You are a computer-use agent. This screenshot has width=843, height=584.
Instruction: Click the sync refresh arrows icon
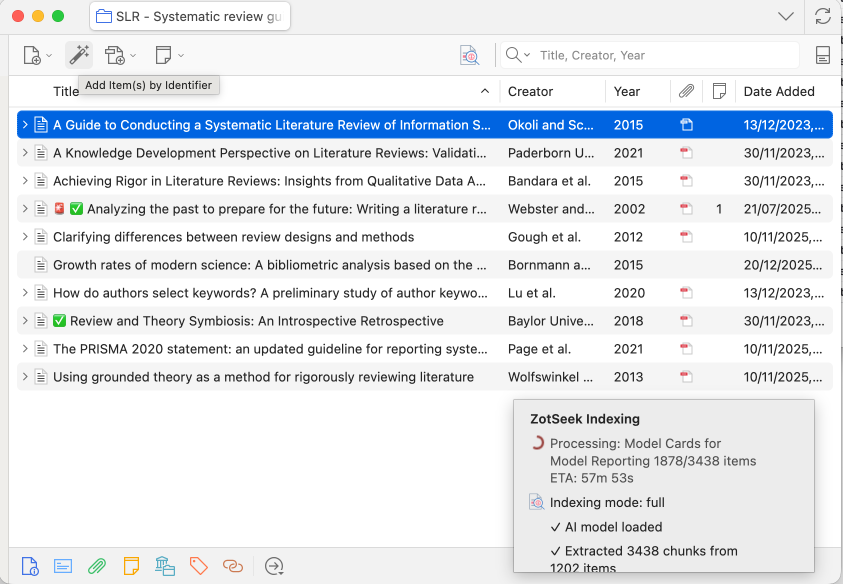823,16
